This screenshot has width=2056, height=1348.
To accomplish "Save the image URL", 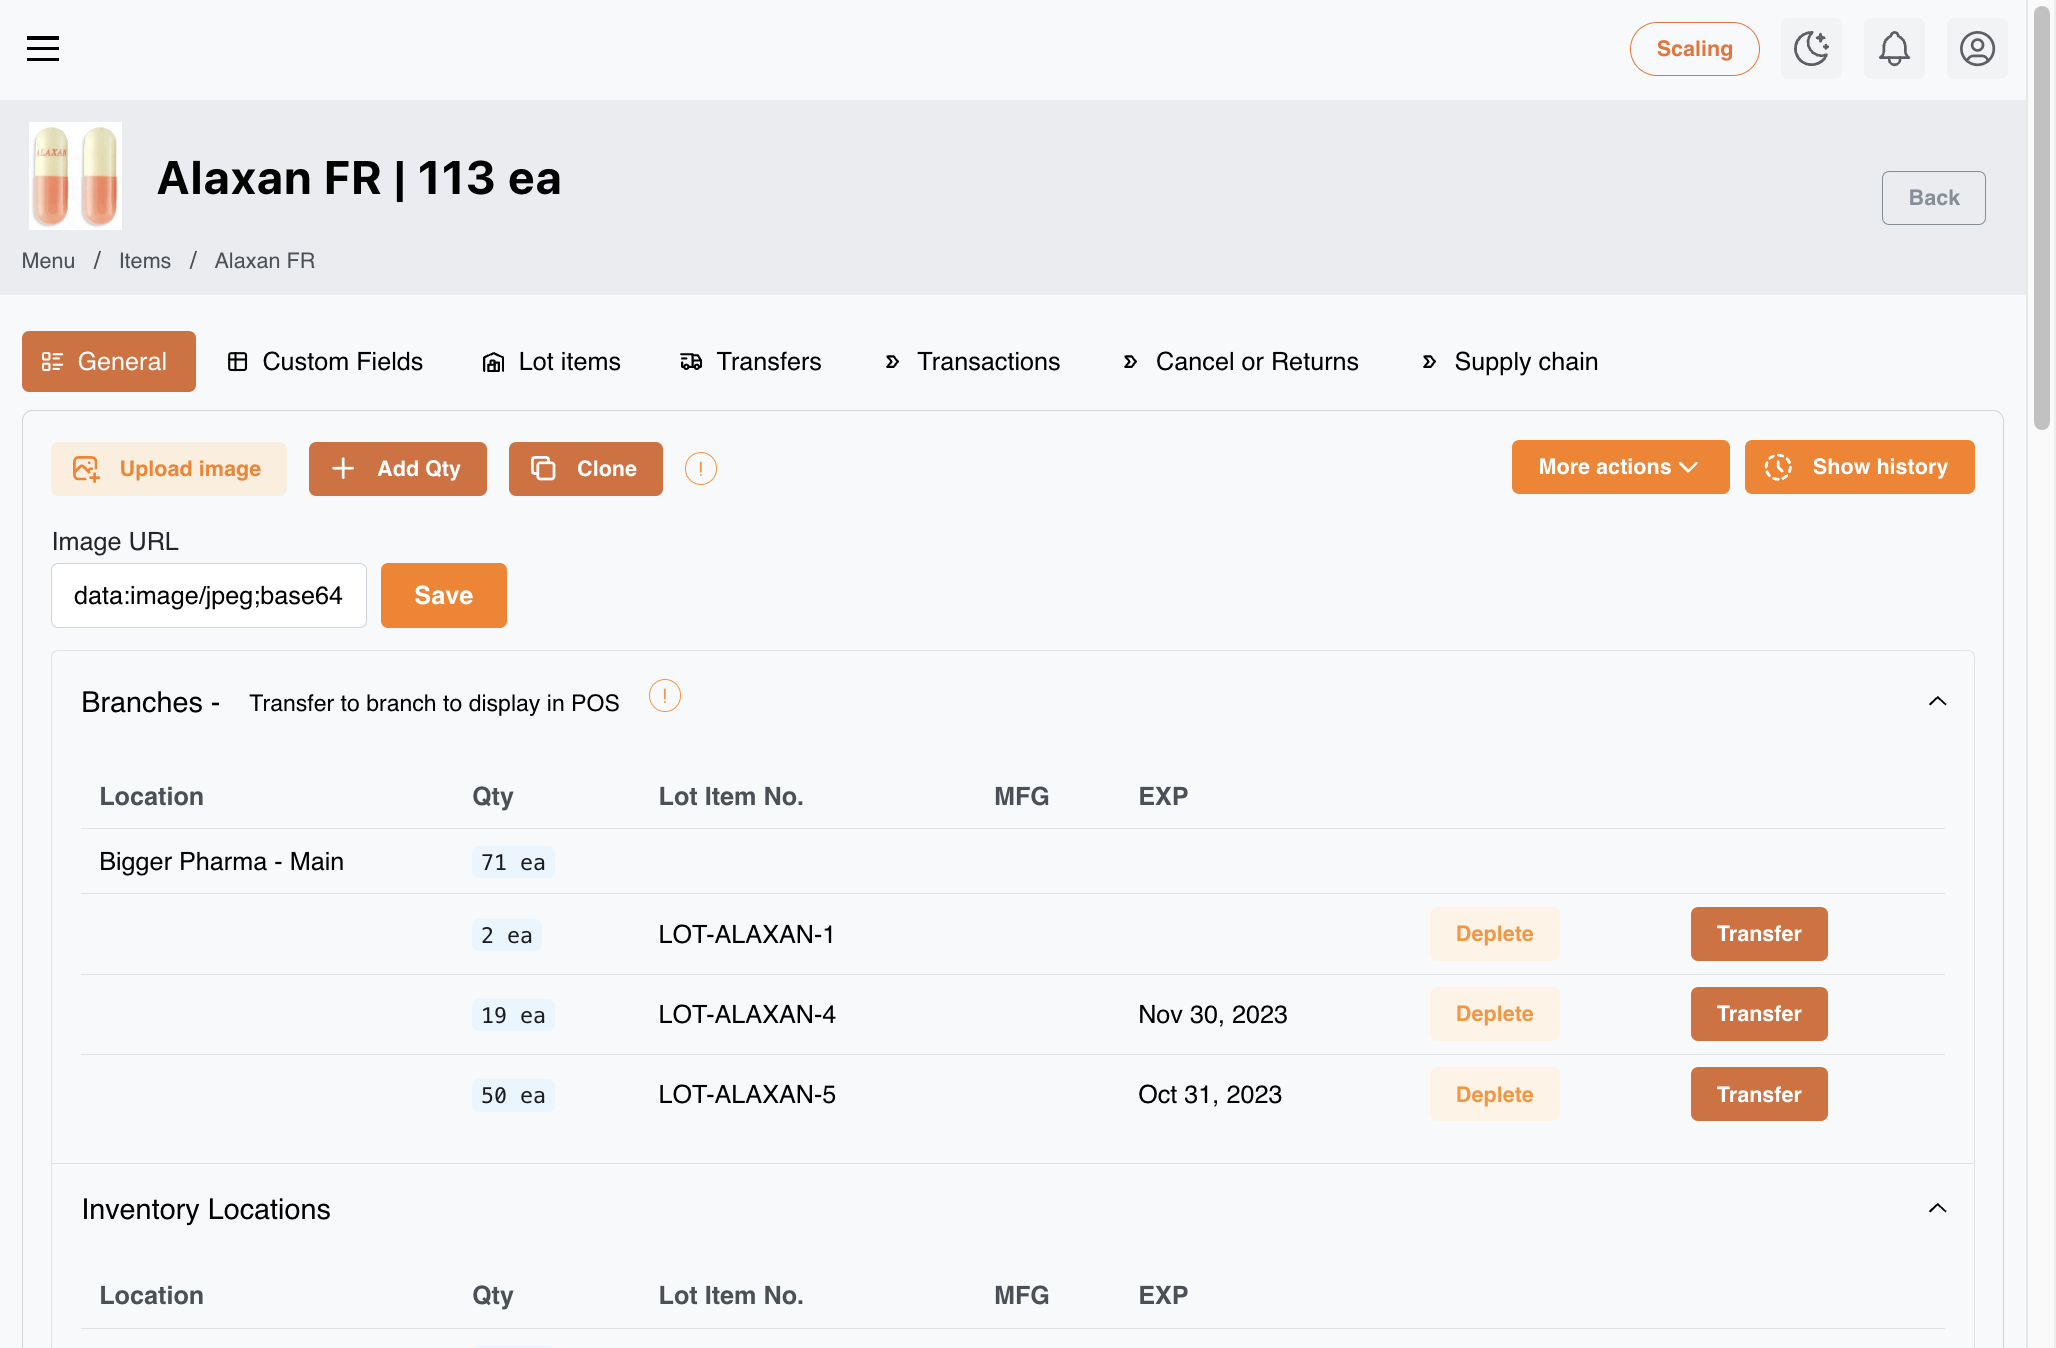I will [444, 596].
